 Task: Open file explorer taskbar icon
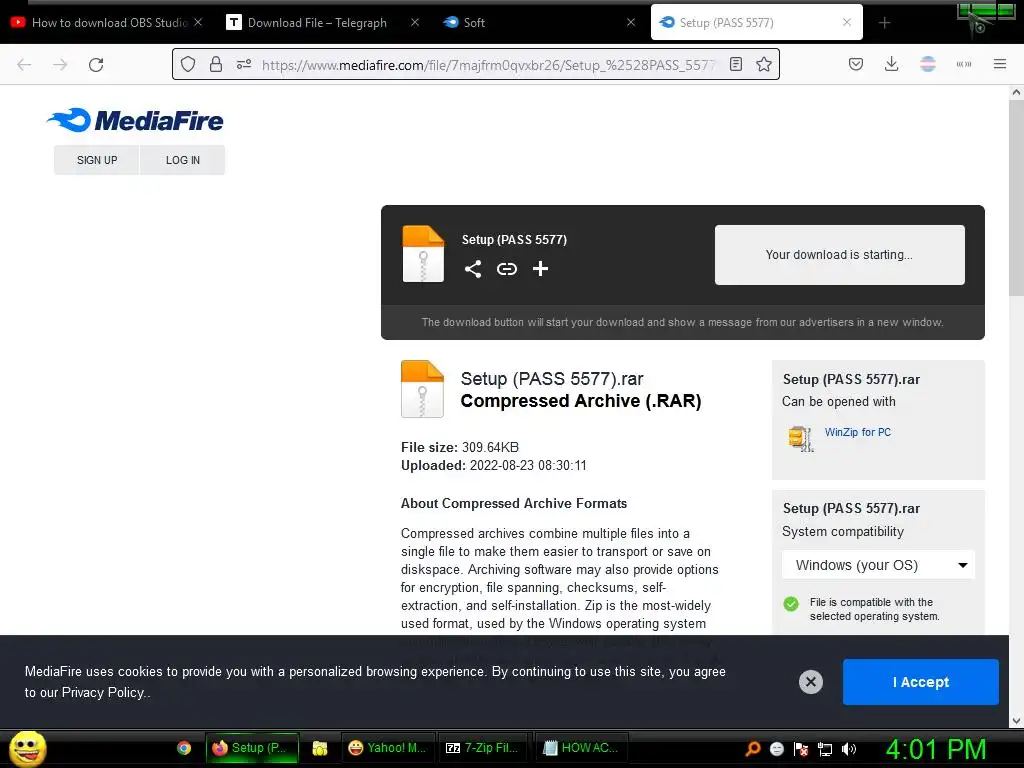click(319, 748)
